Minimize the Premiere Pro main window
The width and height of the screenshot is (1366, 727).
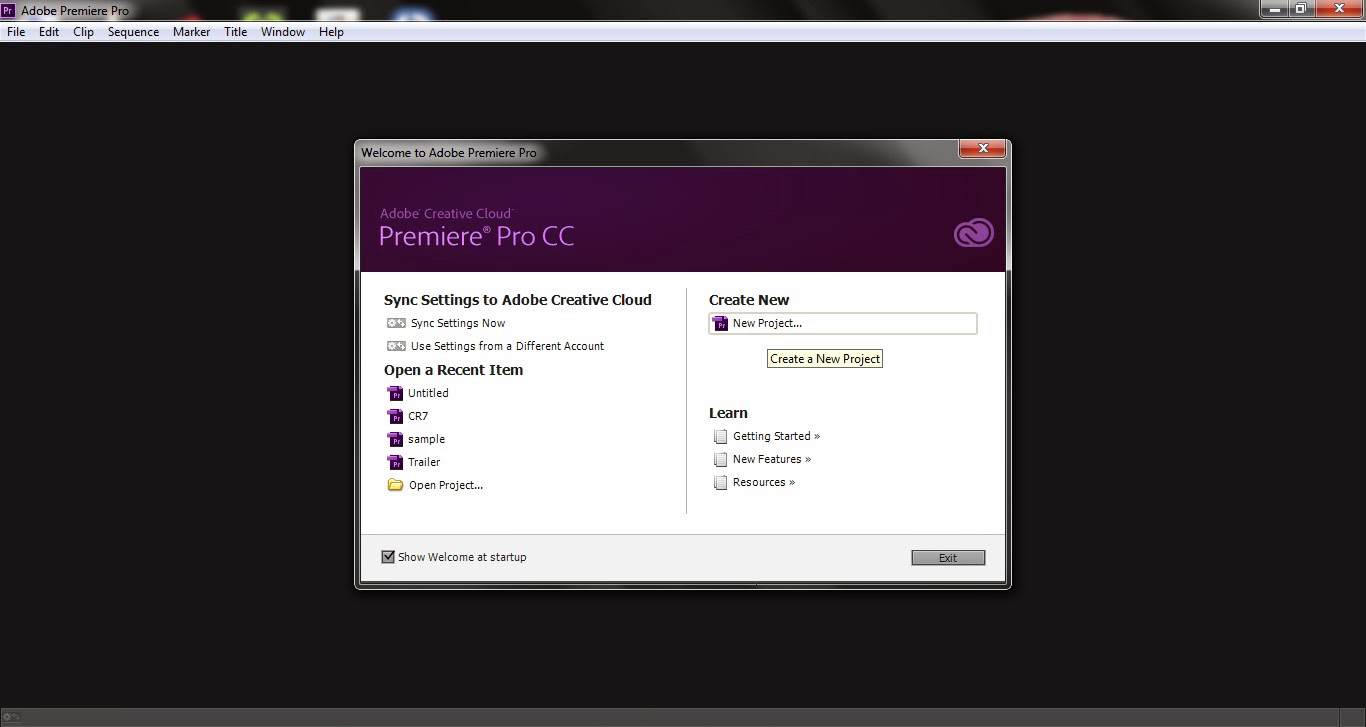(x=1273, y=8)
